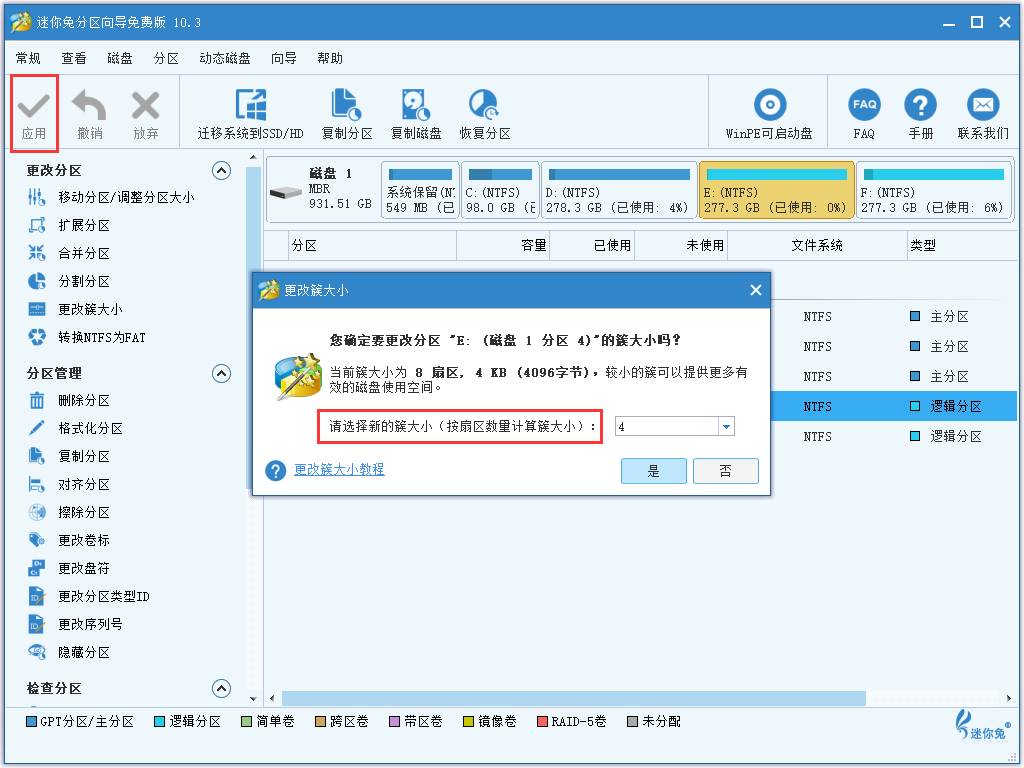Click the sidebar scroll up arrow
Image resolution: width=1024 pixels, height=768 pixels.
tap(253, 157)
